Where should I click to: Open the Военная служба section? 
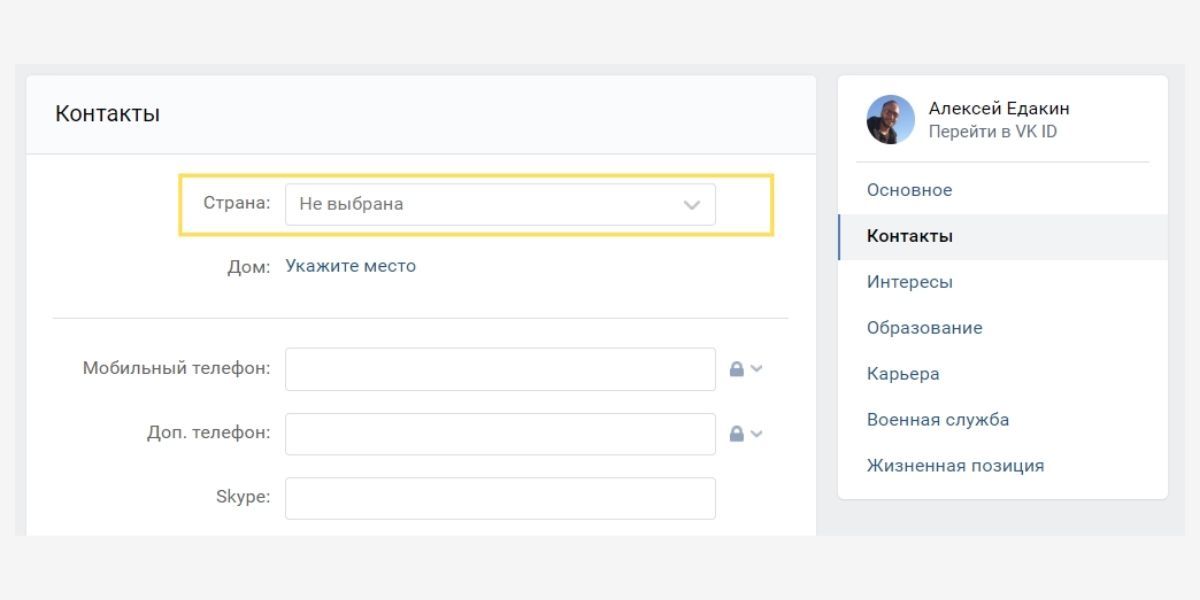(x=937, y=420)
